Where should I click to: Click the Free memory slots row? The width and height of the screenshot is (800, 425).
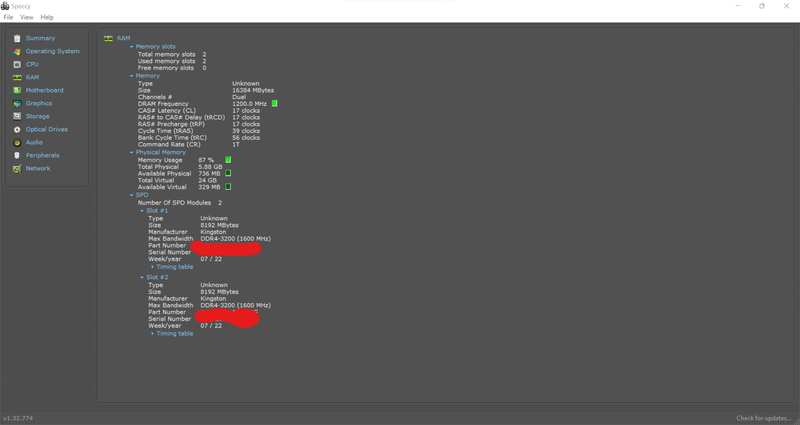(x=172, y=68)
